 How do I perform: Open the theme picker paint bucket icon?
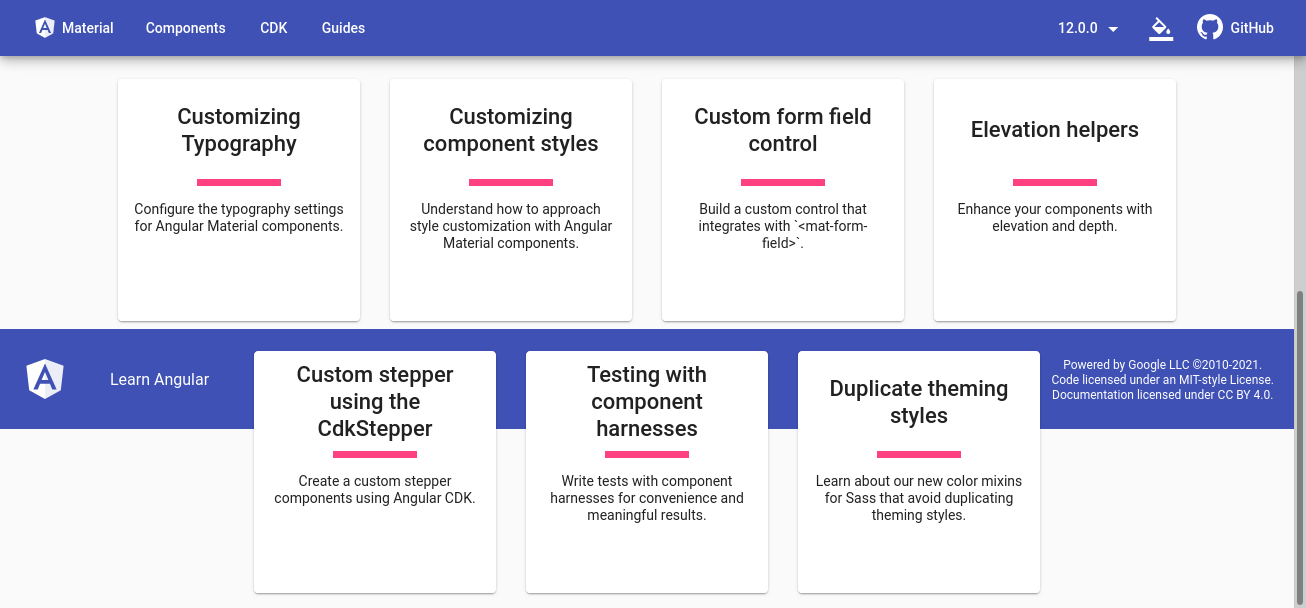point(1160,28)
